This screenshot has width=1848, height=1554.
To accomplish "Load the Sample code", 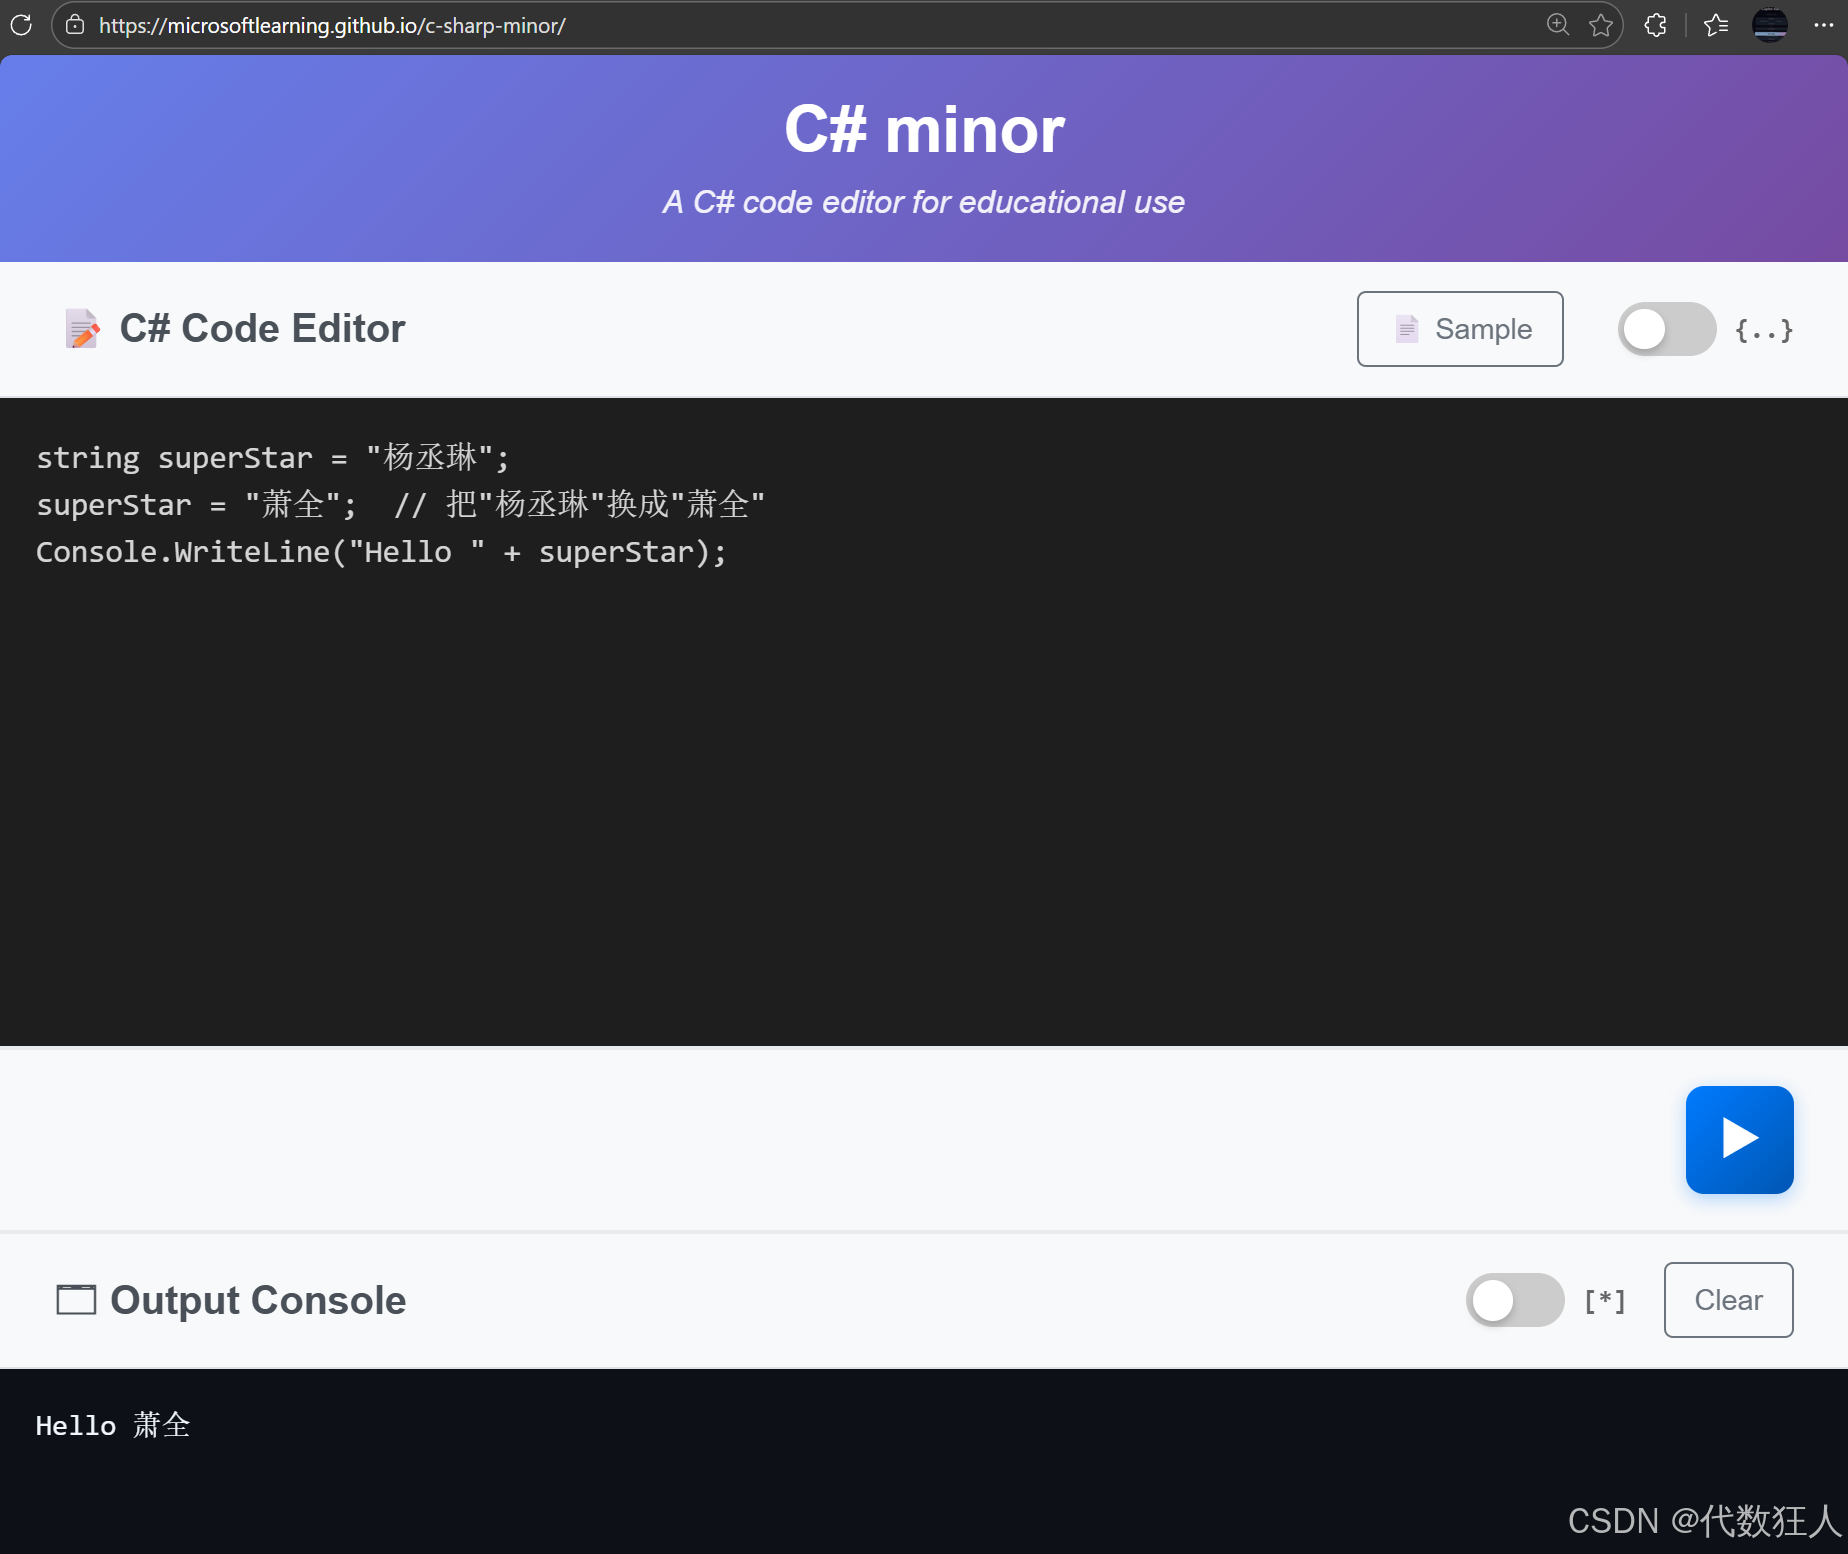I will [x=1460, y=329].
